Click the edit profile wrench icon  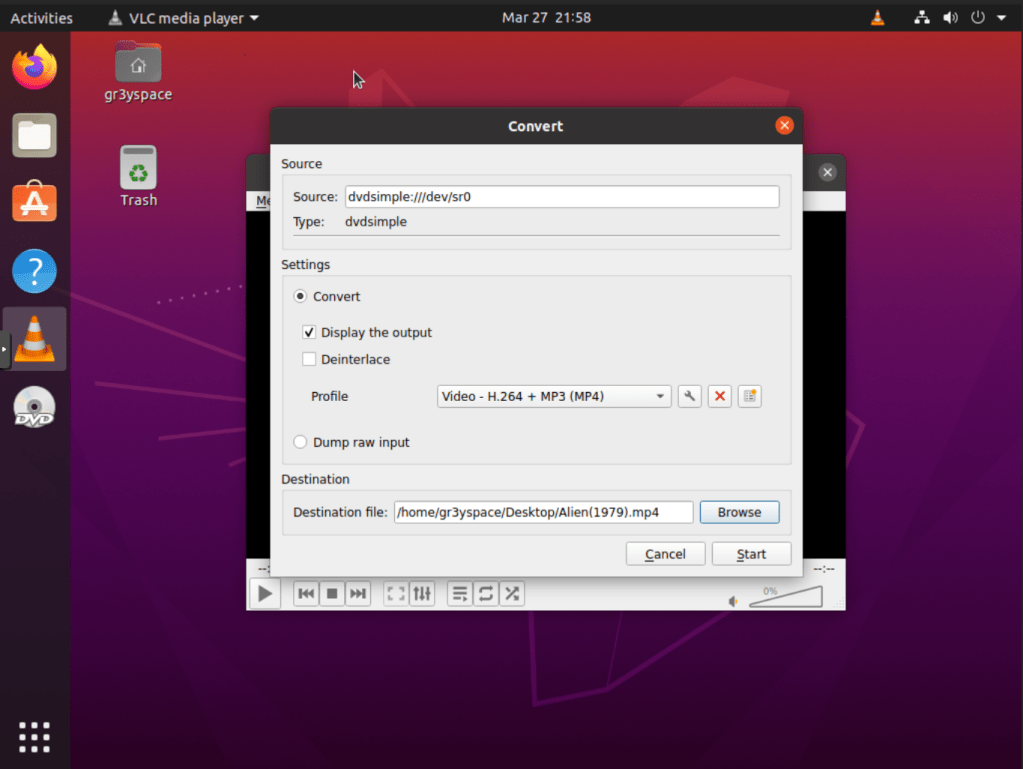click(x=689, y=397)
